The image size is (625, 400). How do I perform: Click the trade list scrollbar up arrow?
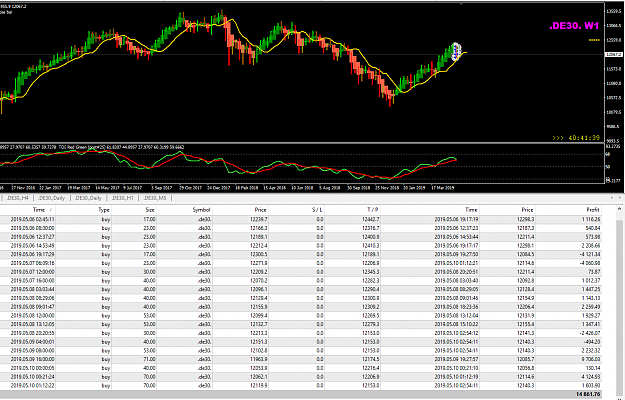click(619, 209)
